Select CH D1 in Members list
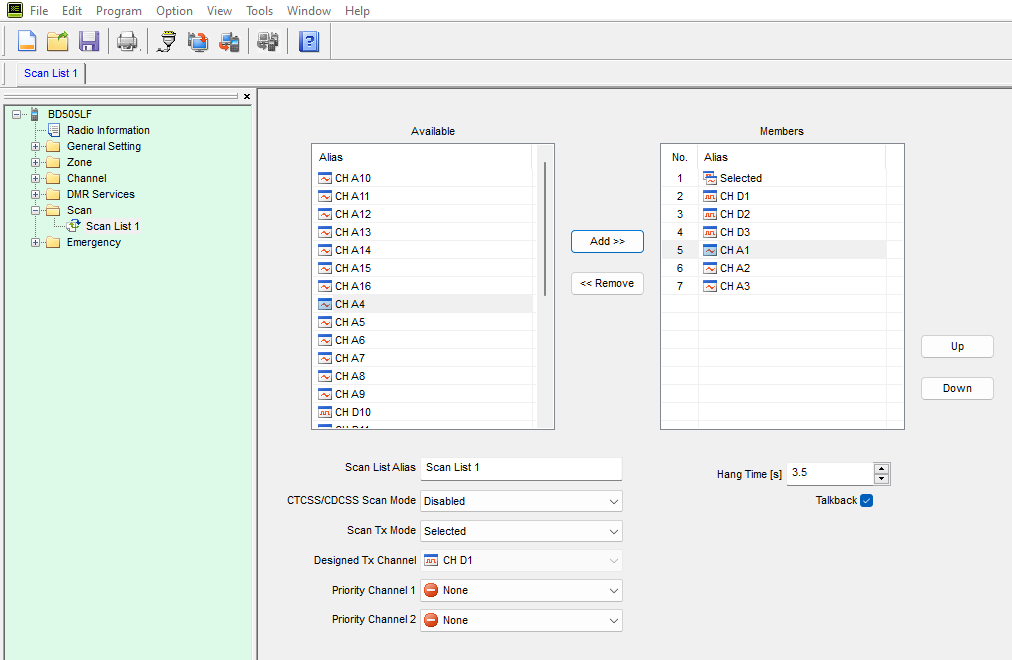The height and width of the screenshot is (660, 1012). (x=774, y=196)
